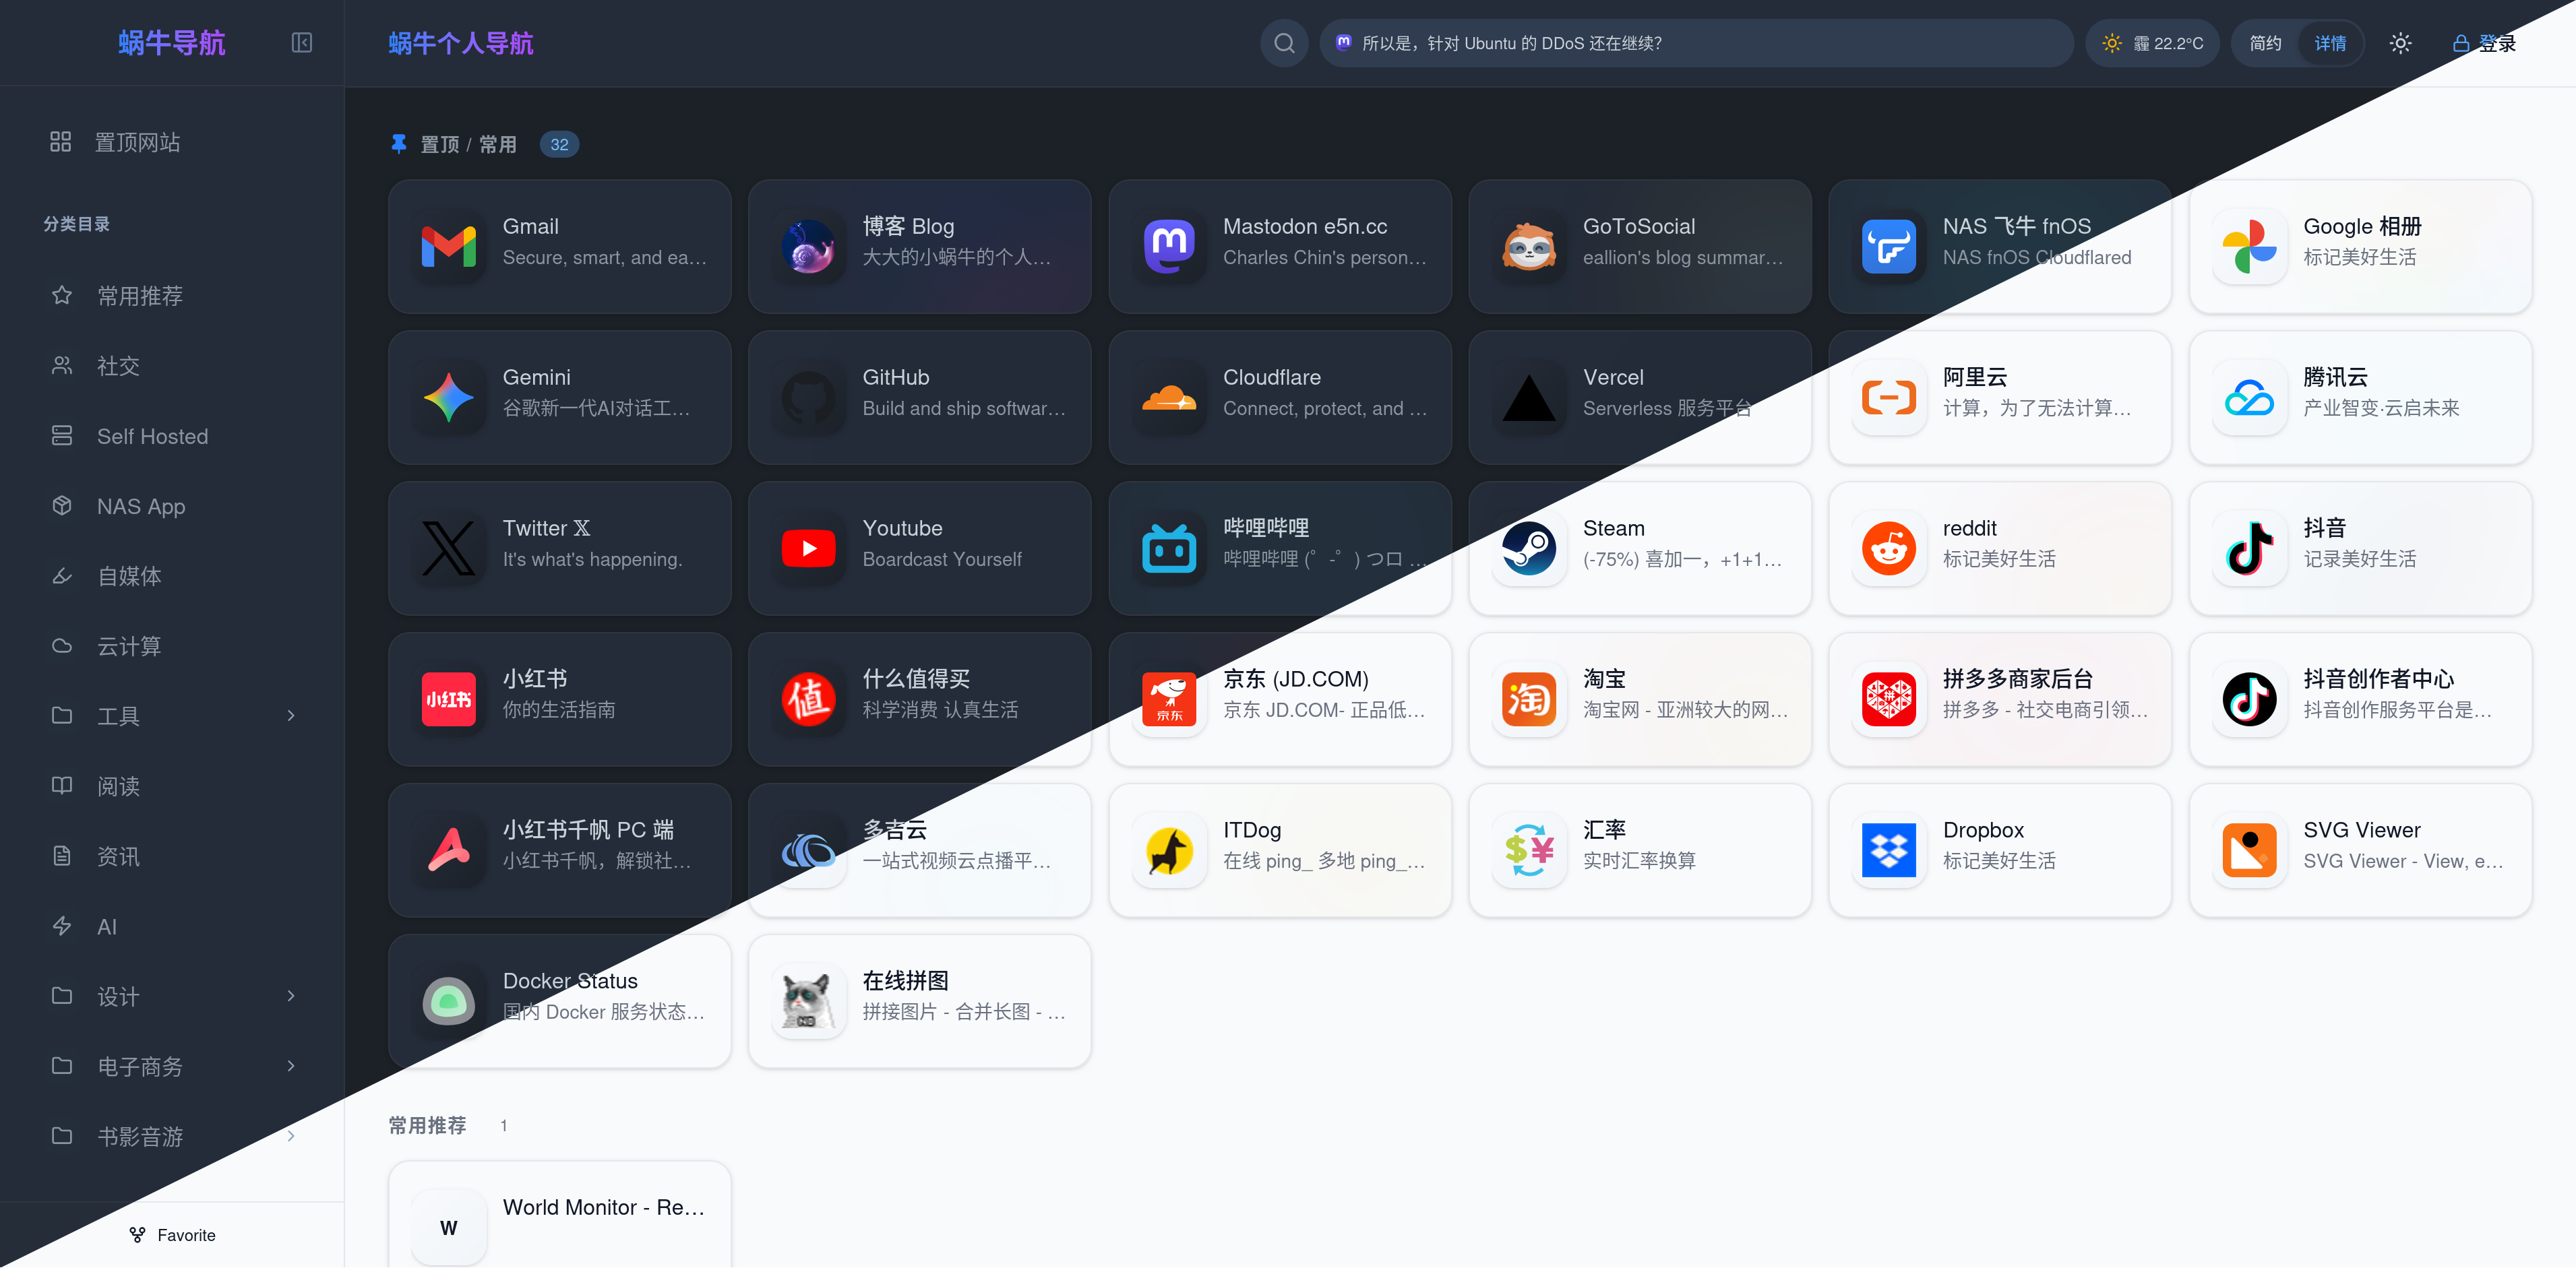Click the 32 count badge
The height and width of the screenshot is (1268, 2576).
coord(559,144)
